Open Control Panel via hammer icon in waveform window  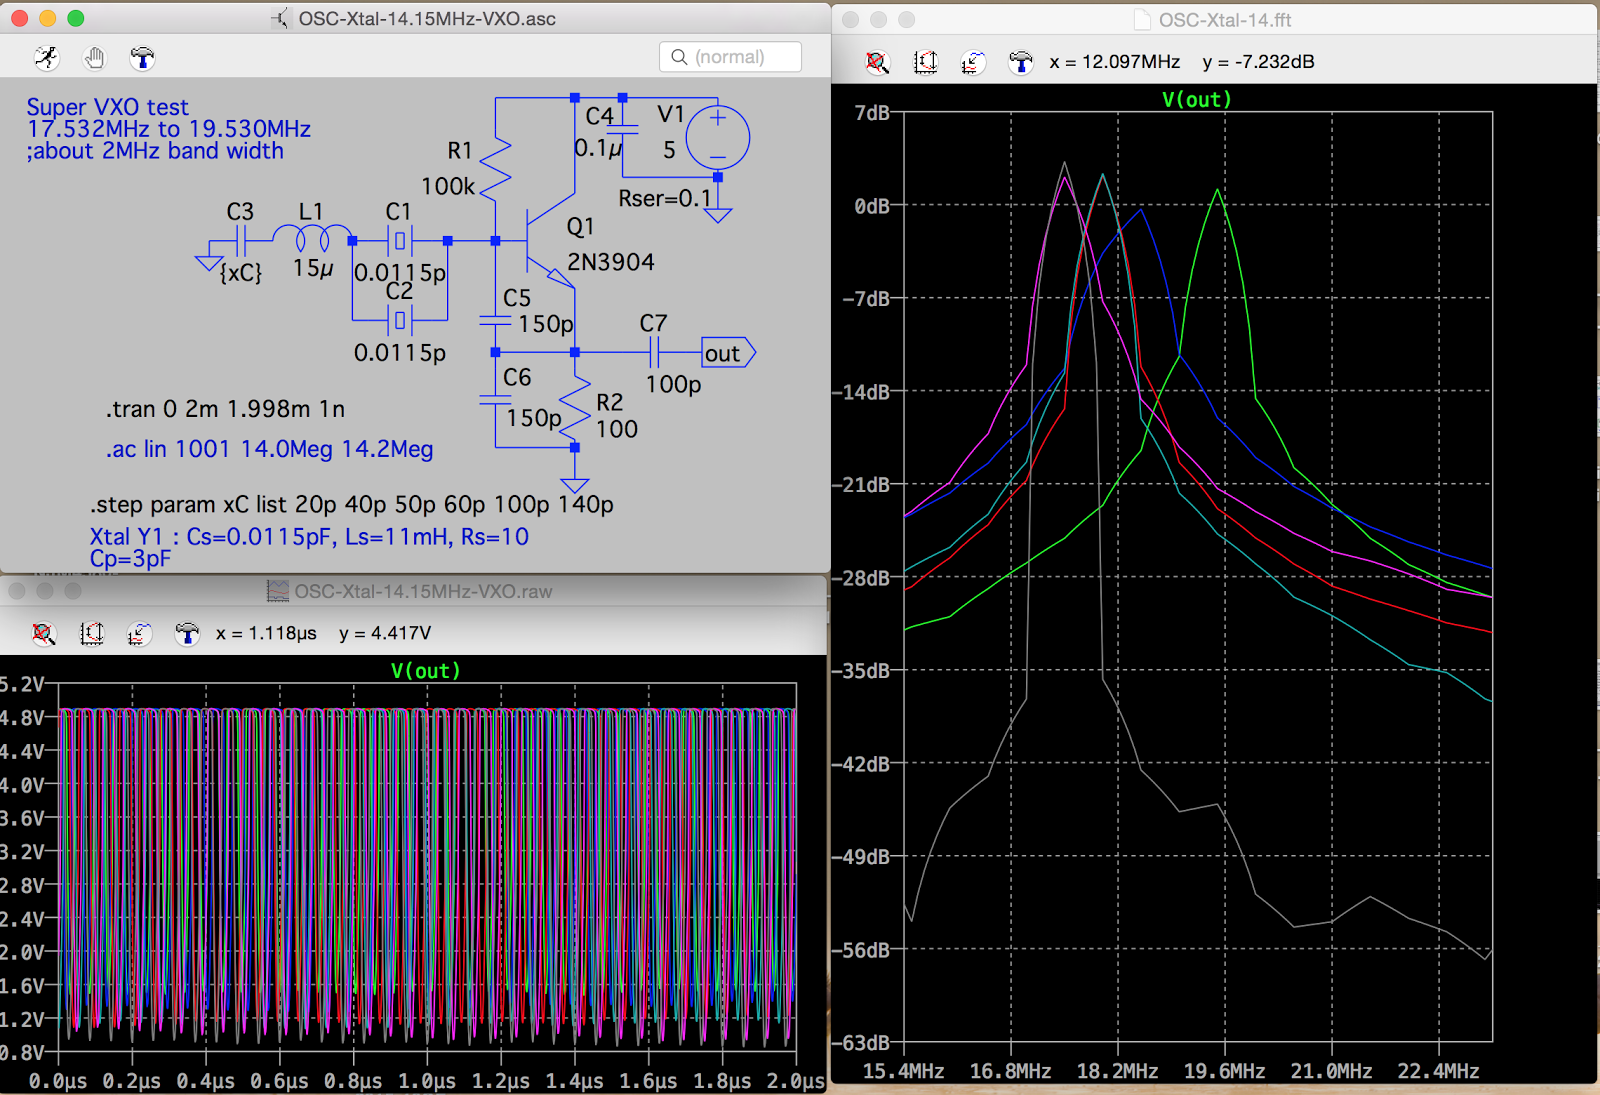click(x=187, y=634)
